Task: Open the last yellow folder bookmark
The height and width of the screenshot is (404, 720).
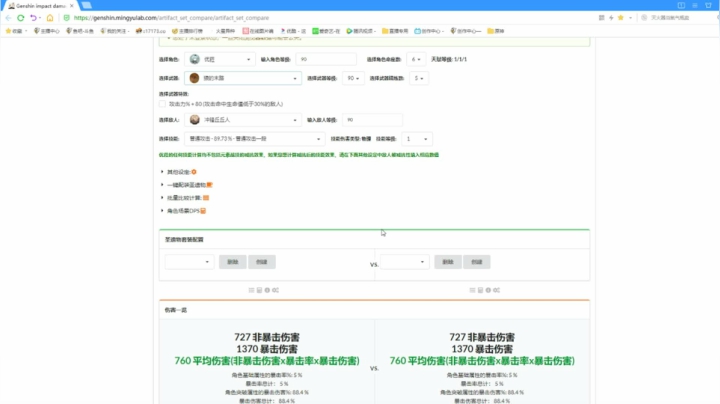Action: [496, 31]
